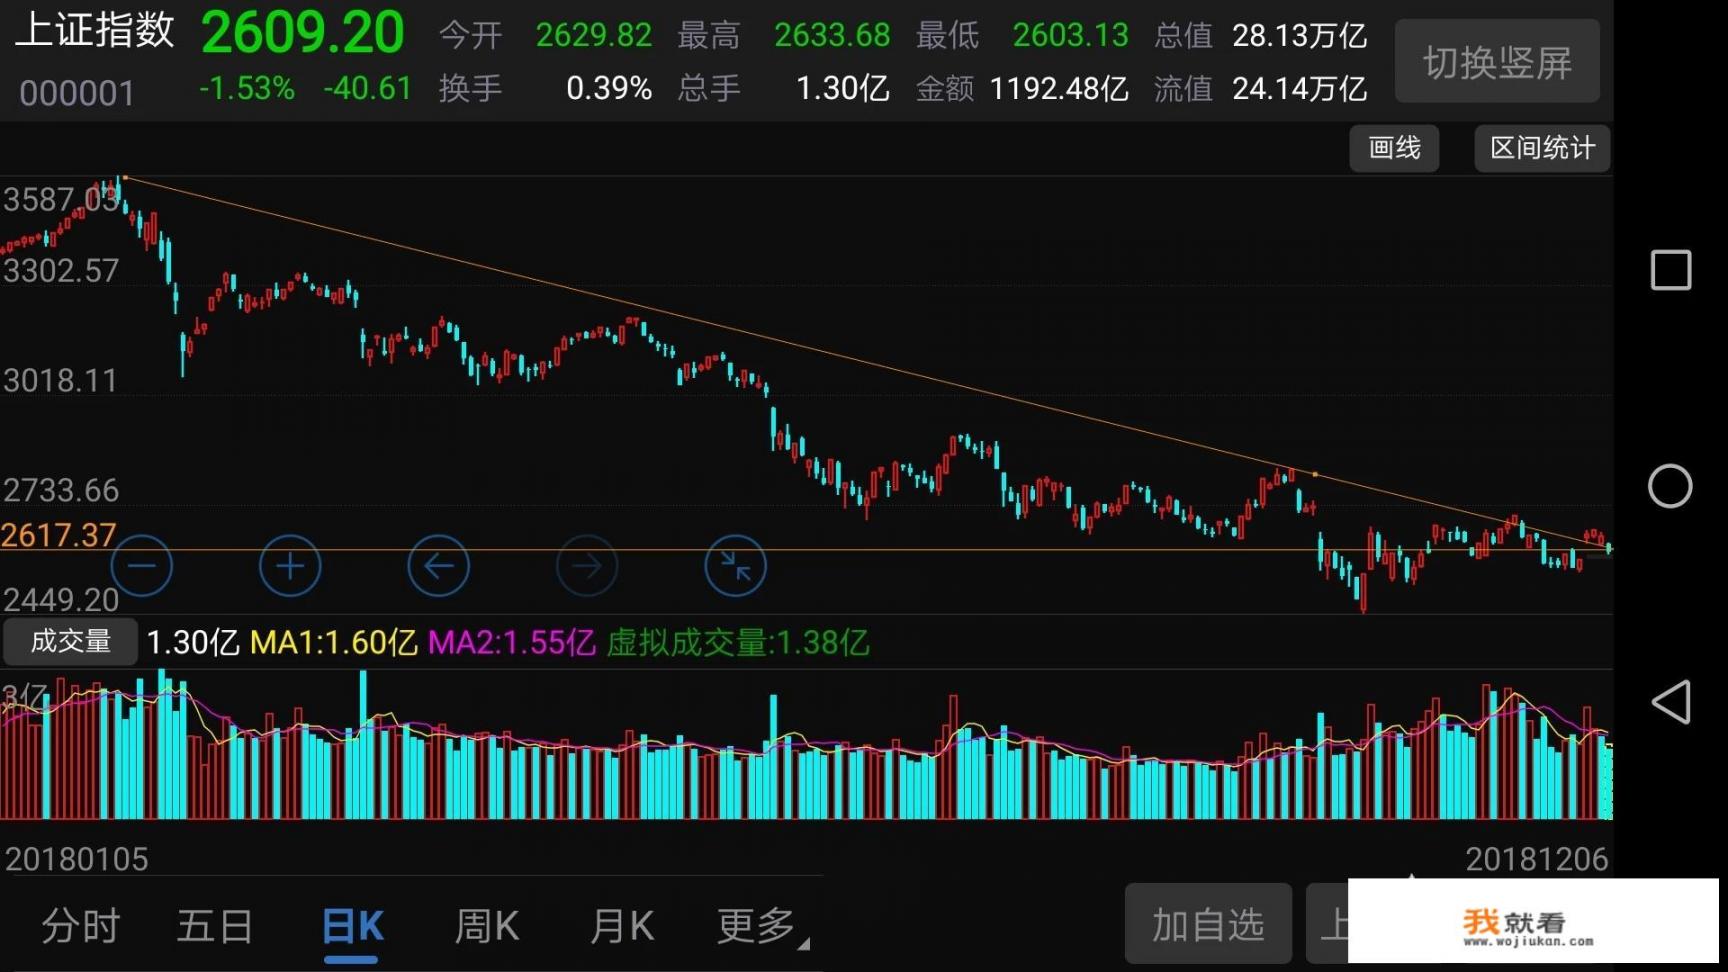This screenshot has width=1728, height=972.
Task: Tap the high price 2633.68
Action: 832,35
